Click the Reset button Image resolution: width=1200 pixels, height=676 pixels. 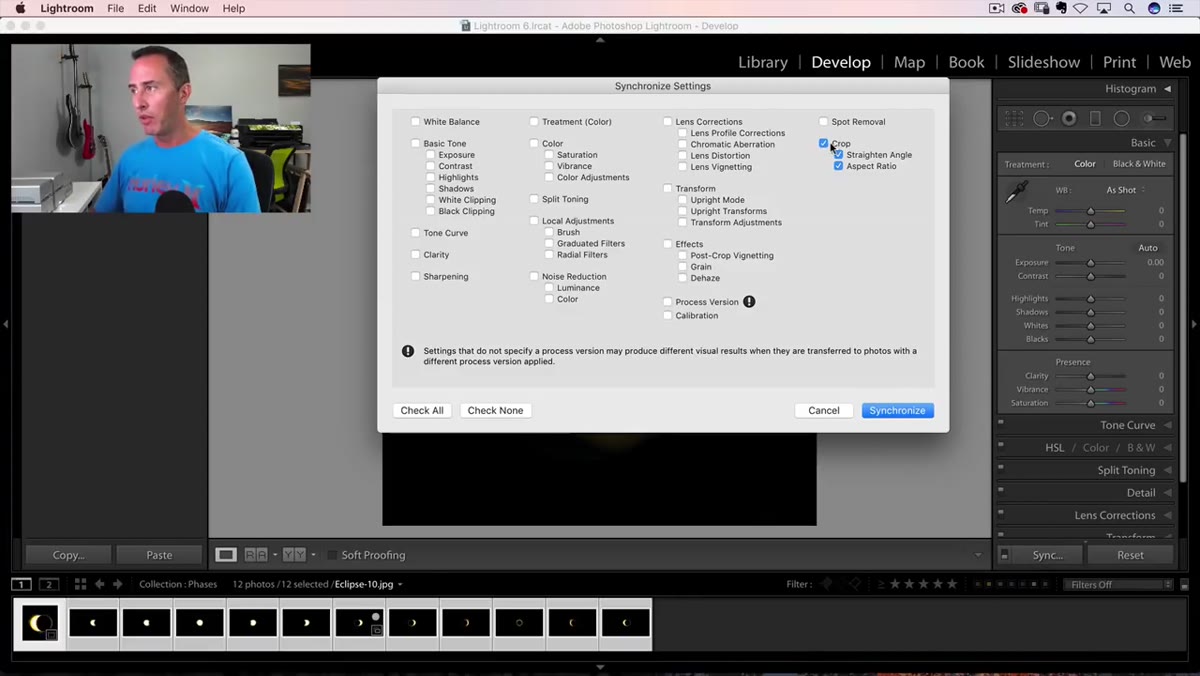tap(1130, 555)
